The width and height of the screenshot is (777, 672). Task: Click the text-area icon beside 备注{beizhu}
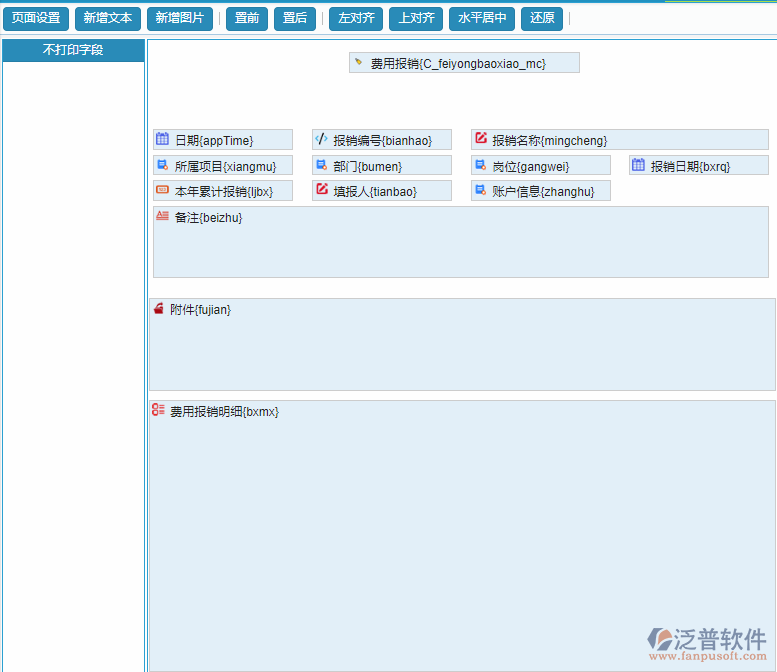(162, 216)
